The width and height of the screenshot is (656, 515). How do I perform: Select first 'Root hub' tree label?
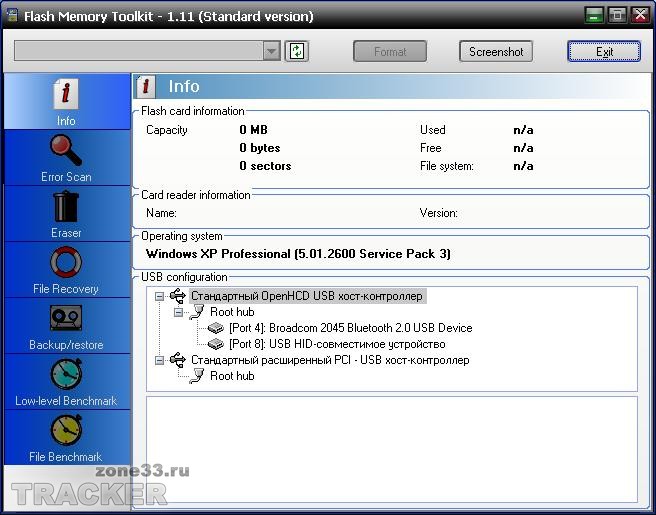pyautogui.click(x=232, y=312)
